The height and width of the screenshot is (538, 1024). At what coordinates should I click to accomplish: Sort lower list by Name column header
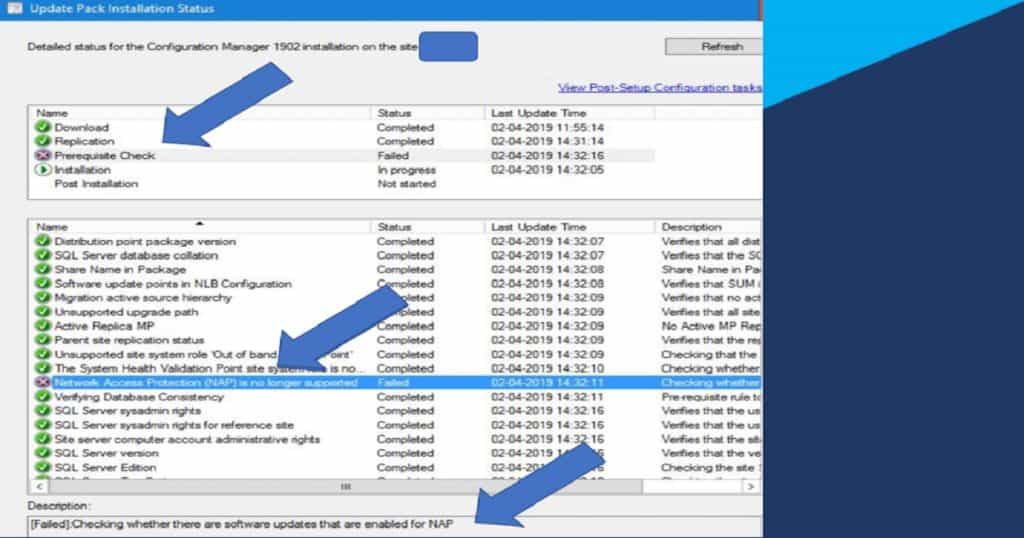(200, 227)
